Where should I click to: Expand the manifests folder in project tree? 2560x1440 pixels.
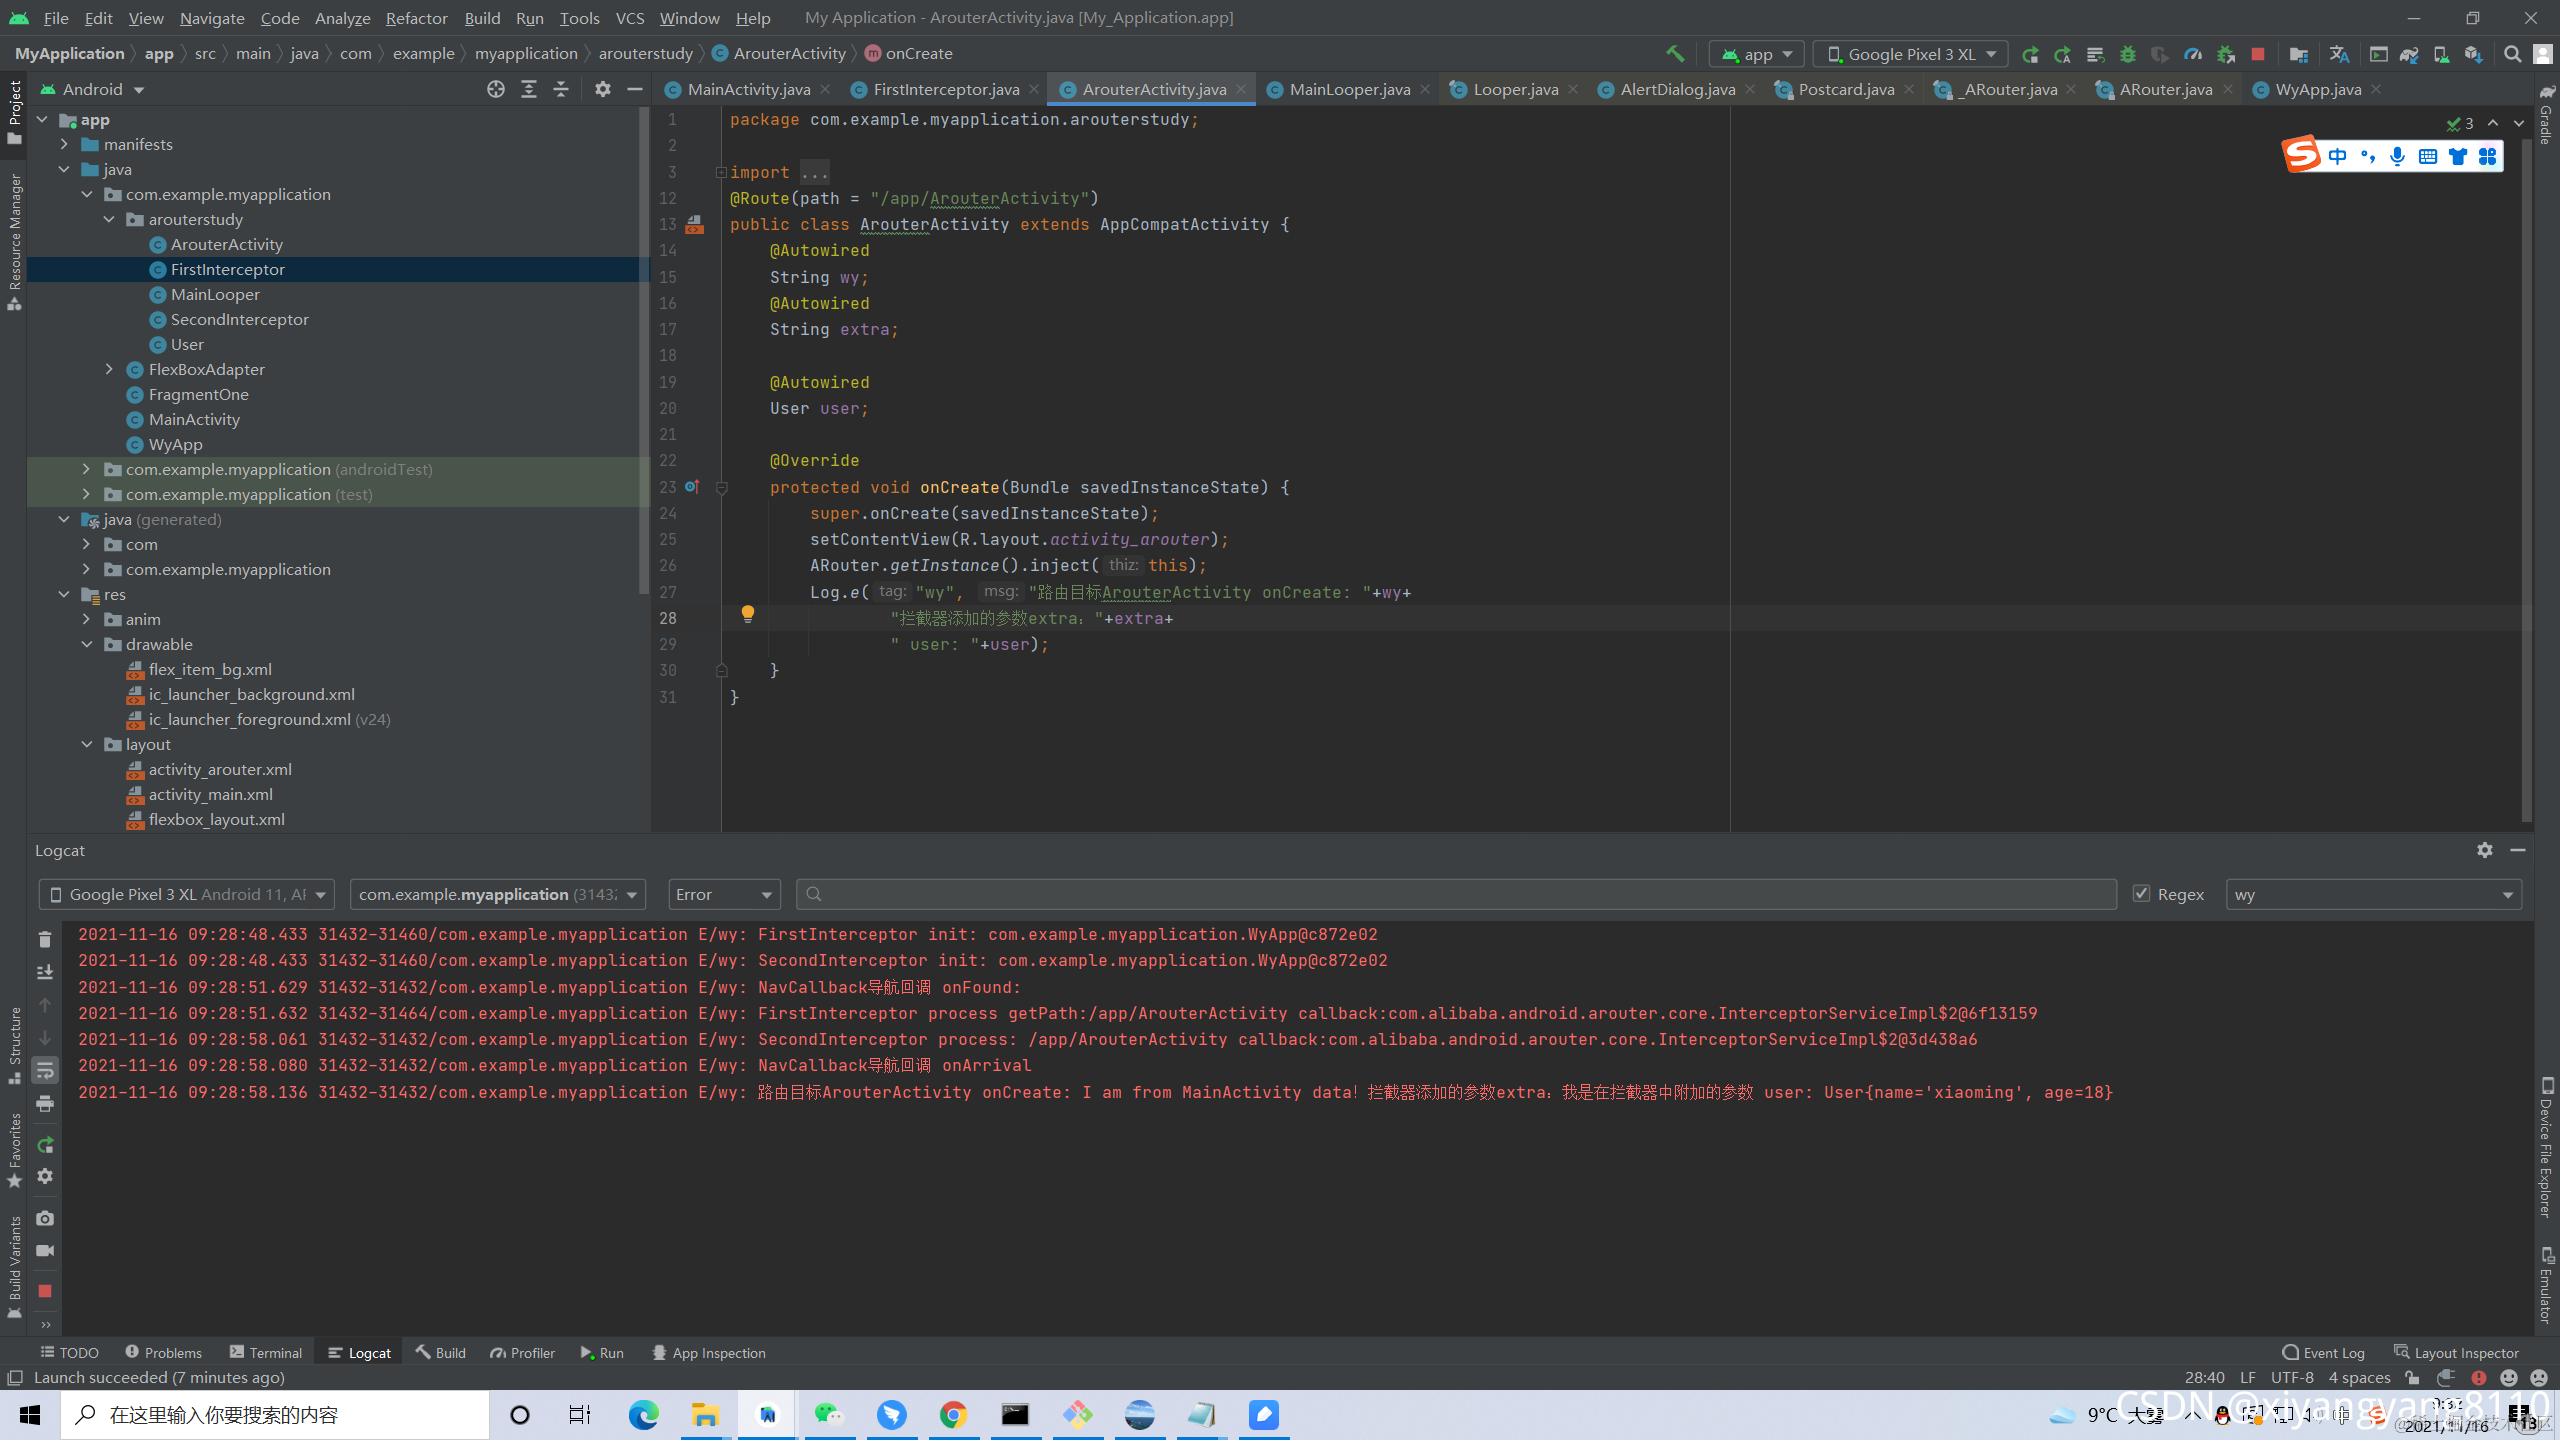tap(65, 144)
